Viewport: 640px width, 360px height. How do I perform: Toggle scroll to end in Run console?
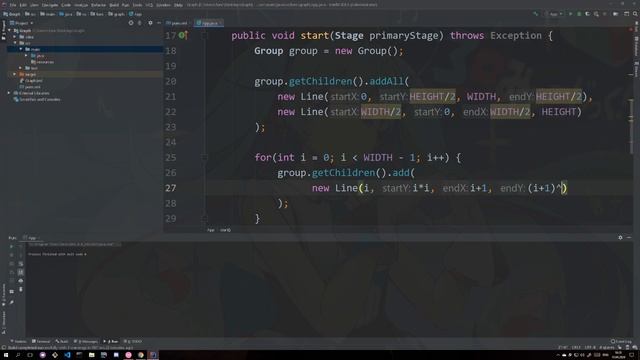[21, 272]
